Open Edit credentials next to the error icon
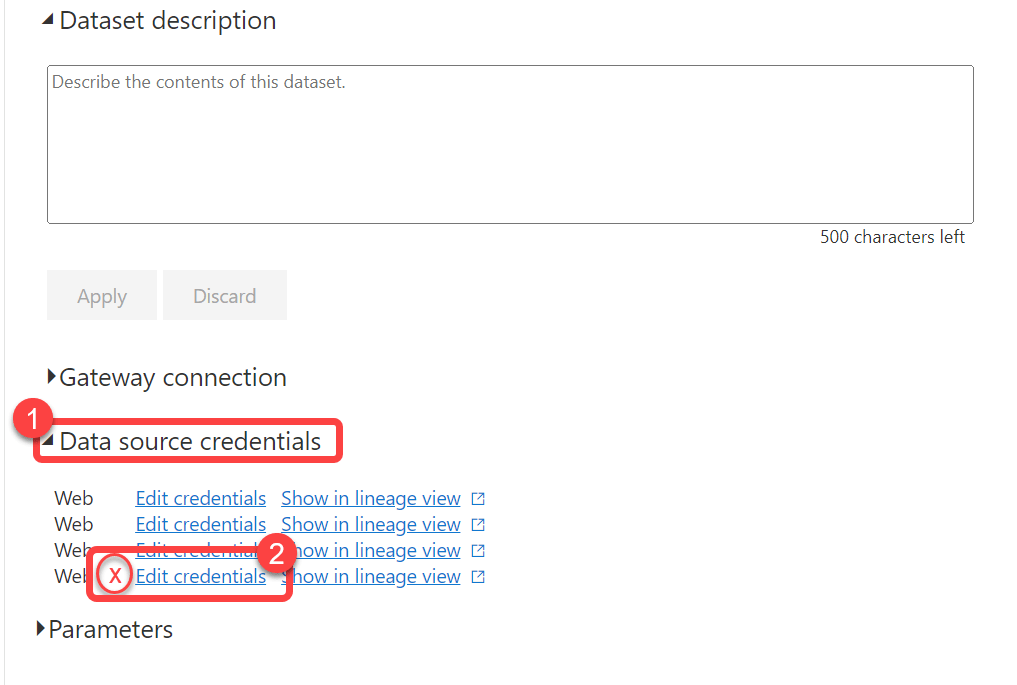 [x=200, y=577]
